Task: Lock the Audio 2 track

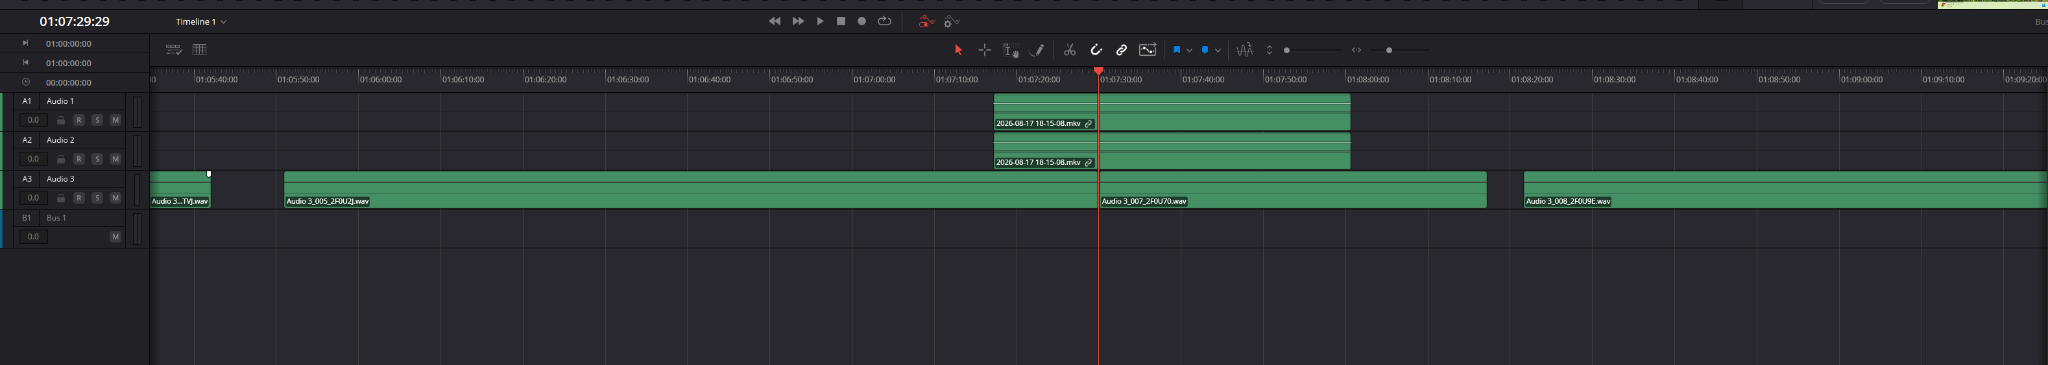Action: coord(61,159)
